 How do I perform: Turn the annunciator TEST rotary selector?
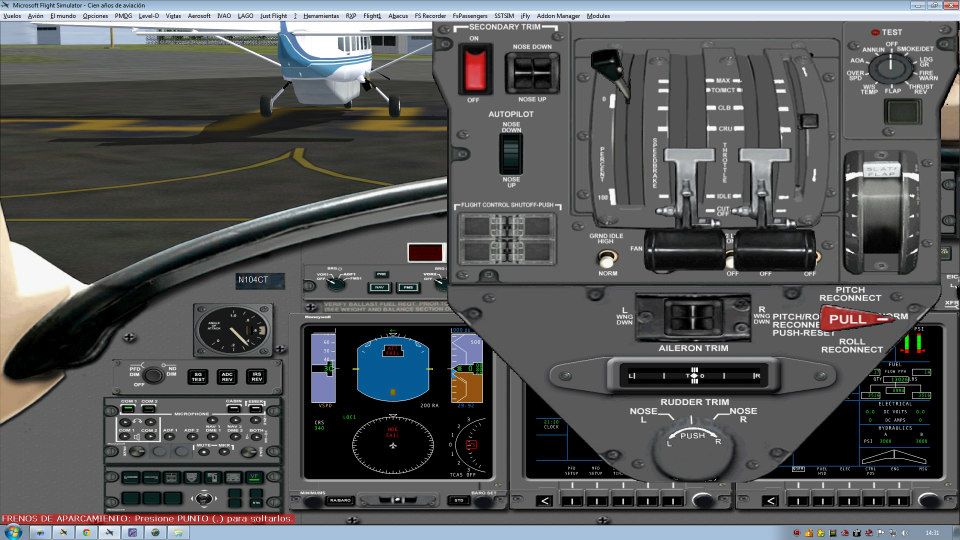[x=891, y=68]
